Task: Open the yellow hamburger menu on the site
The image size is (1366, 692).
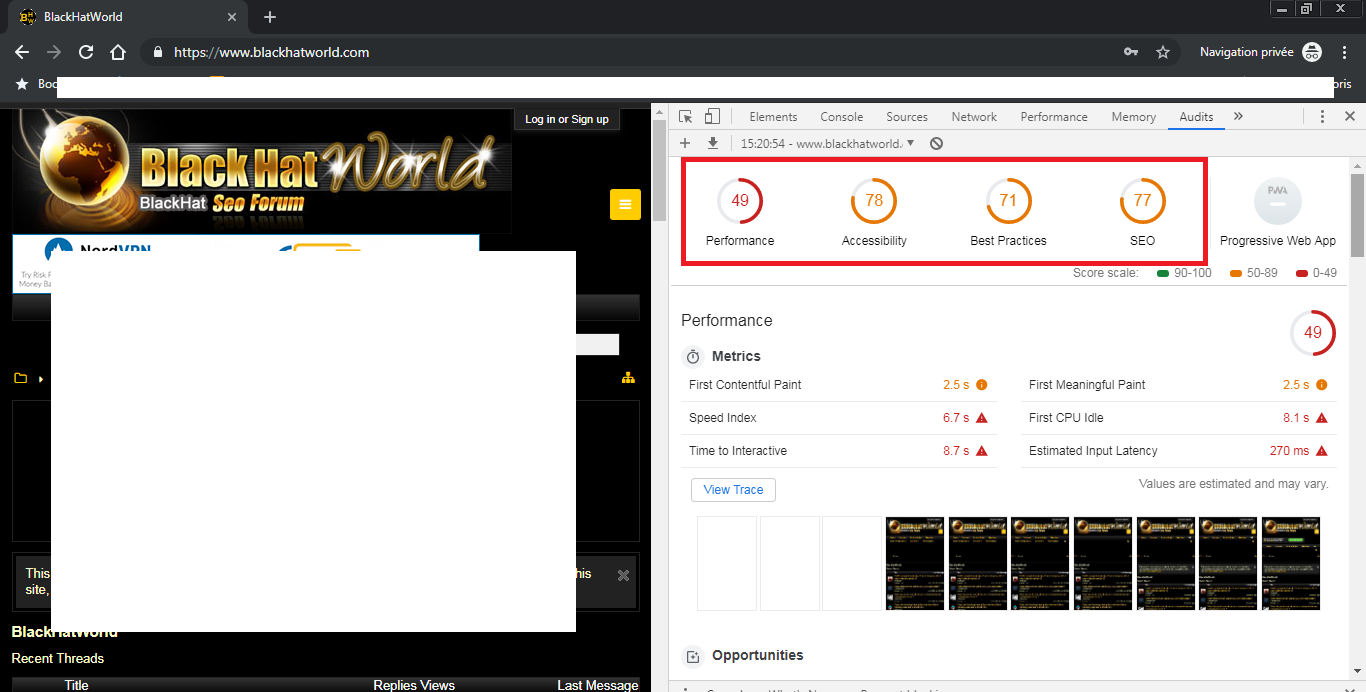Action: [x=625, y=205]
